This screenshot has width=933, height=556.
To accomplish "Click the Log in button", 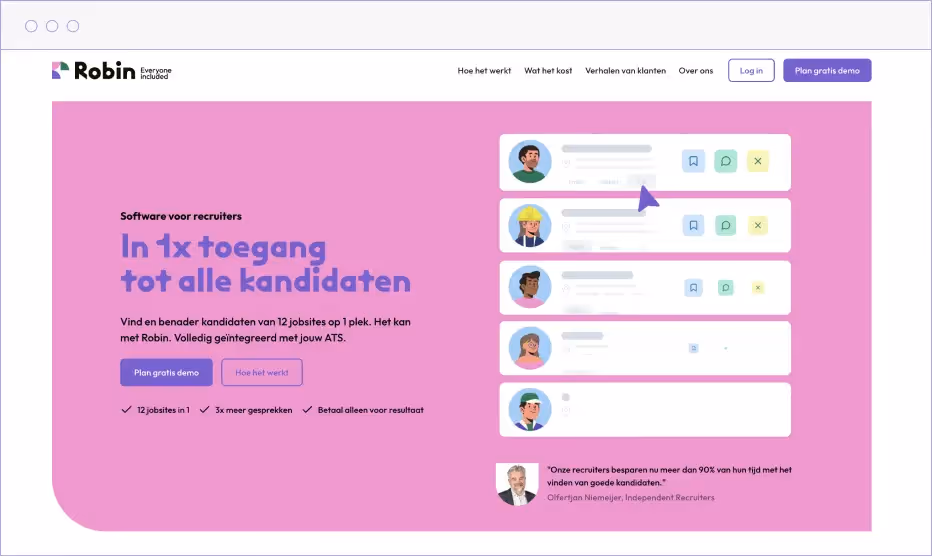I will [x=751, y=70].
